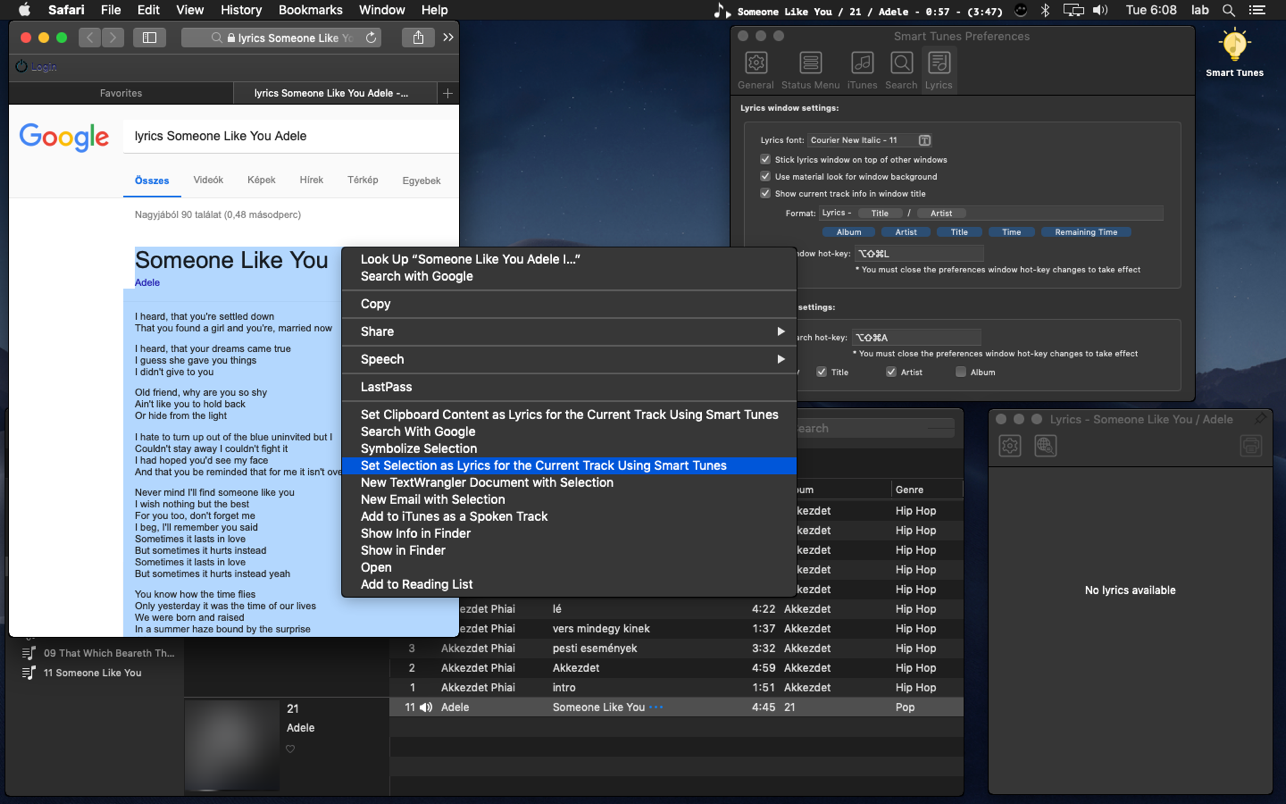This screenshot has width=1286, height=804.
Task: Click the Adele artist link under song title
Action: coord(147,283)
